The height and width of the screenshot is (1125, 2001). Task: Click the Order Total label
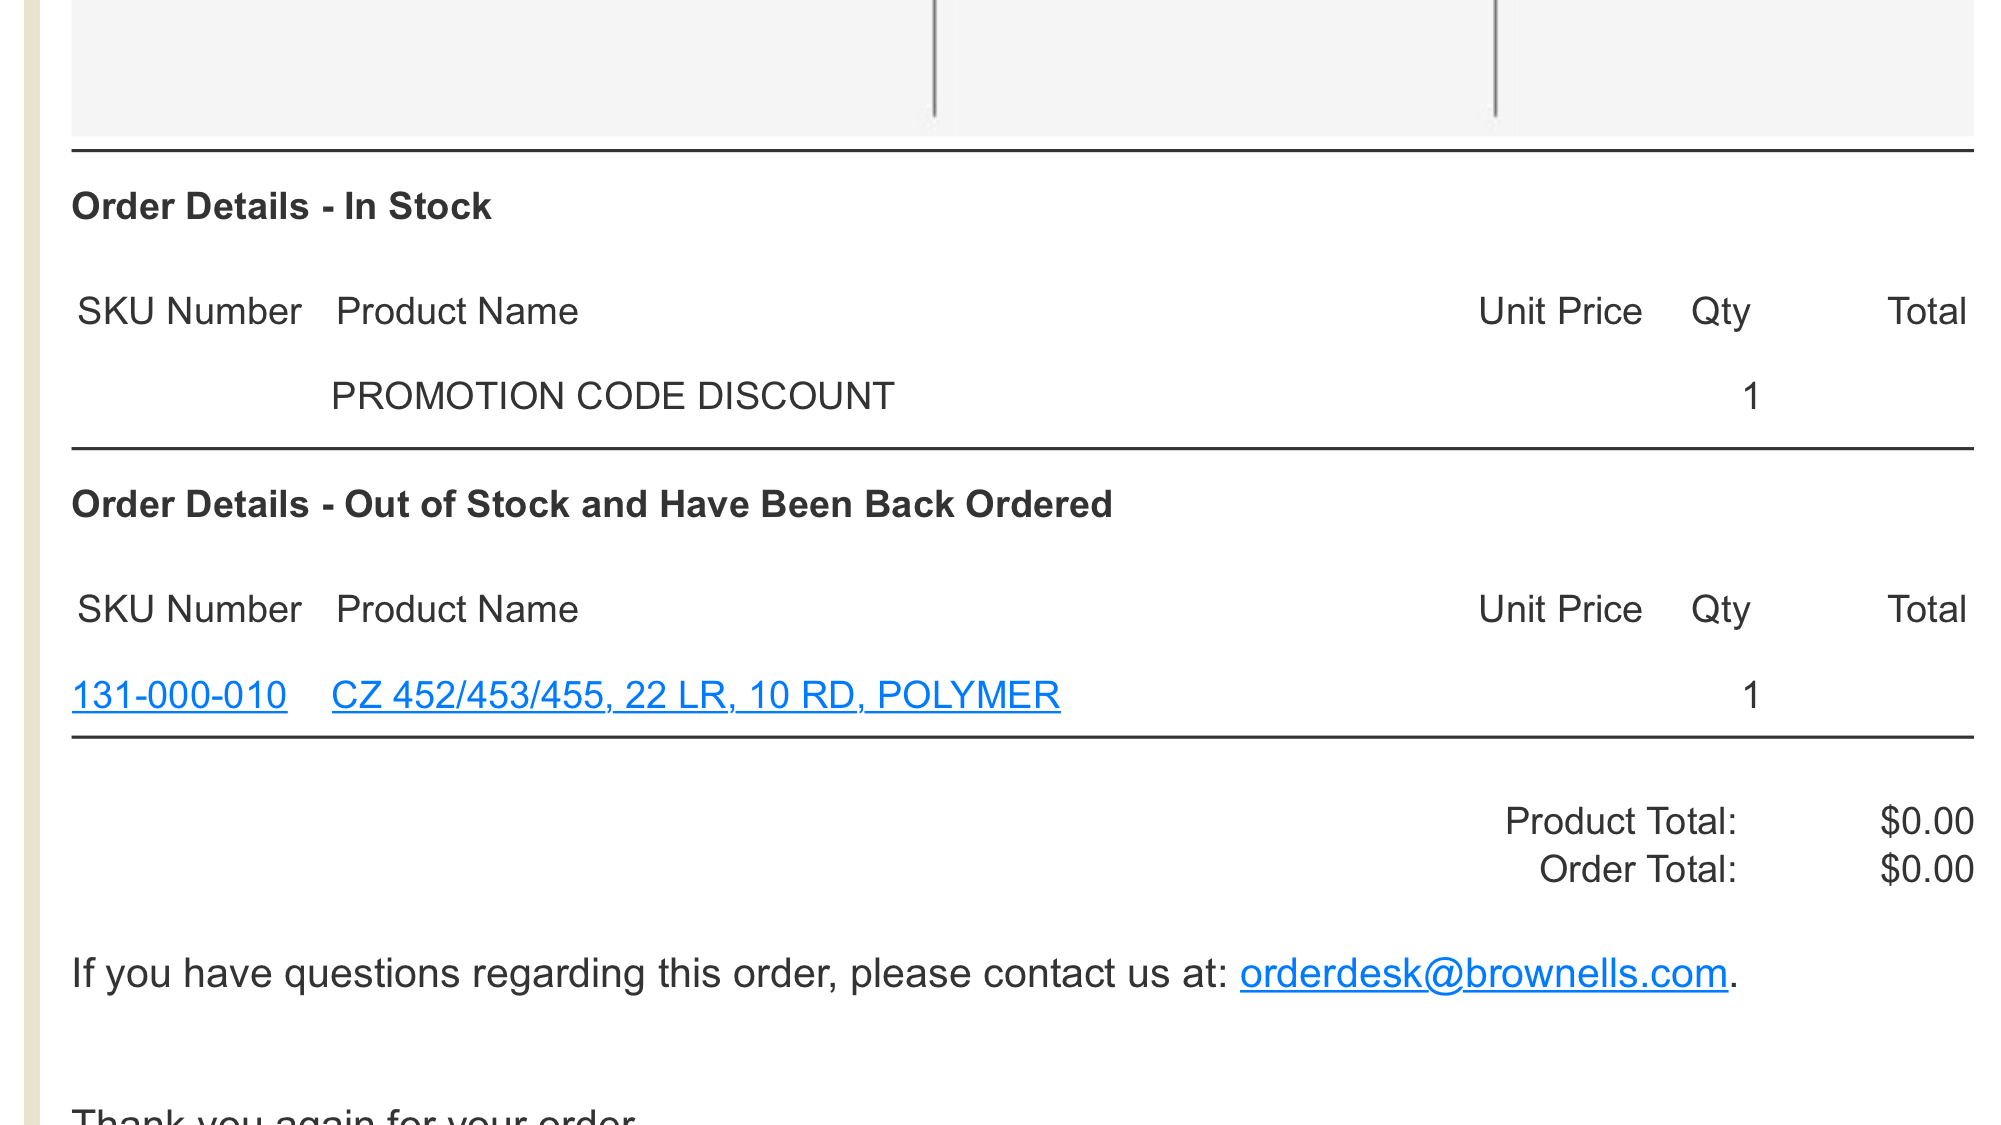coord(1638,869)
